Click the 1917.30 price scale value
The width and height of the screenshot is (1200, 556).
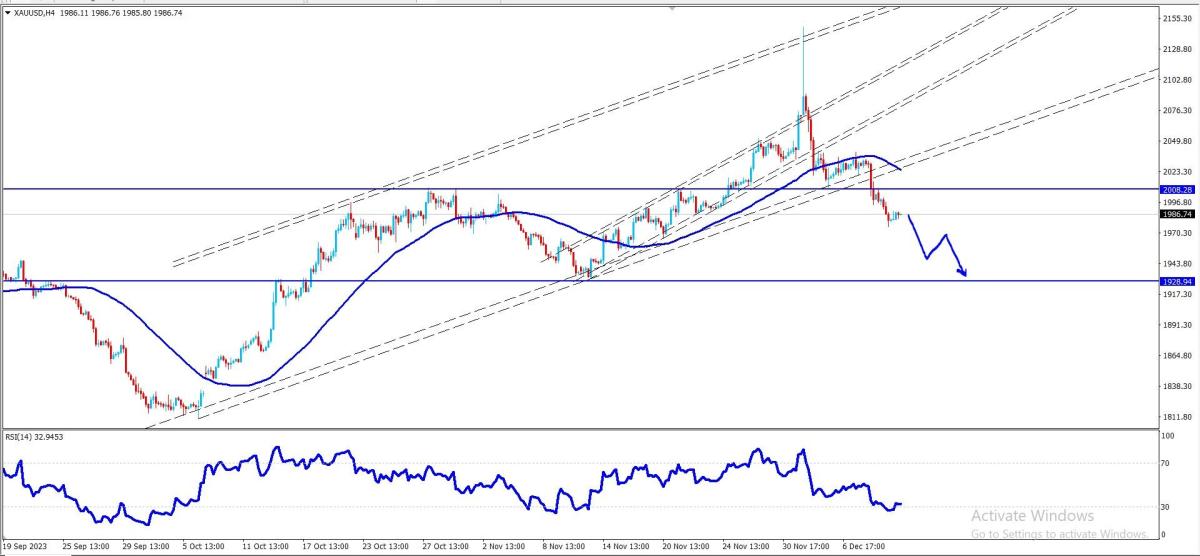tap(1177, 294)
